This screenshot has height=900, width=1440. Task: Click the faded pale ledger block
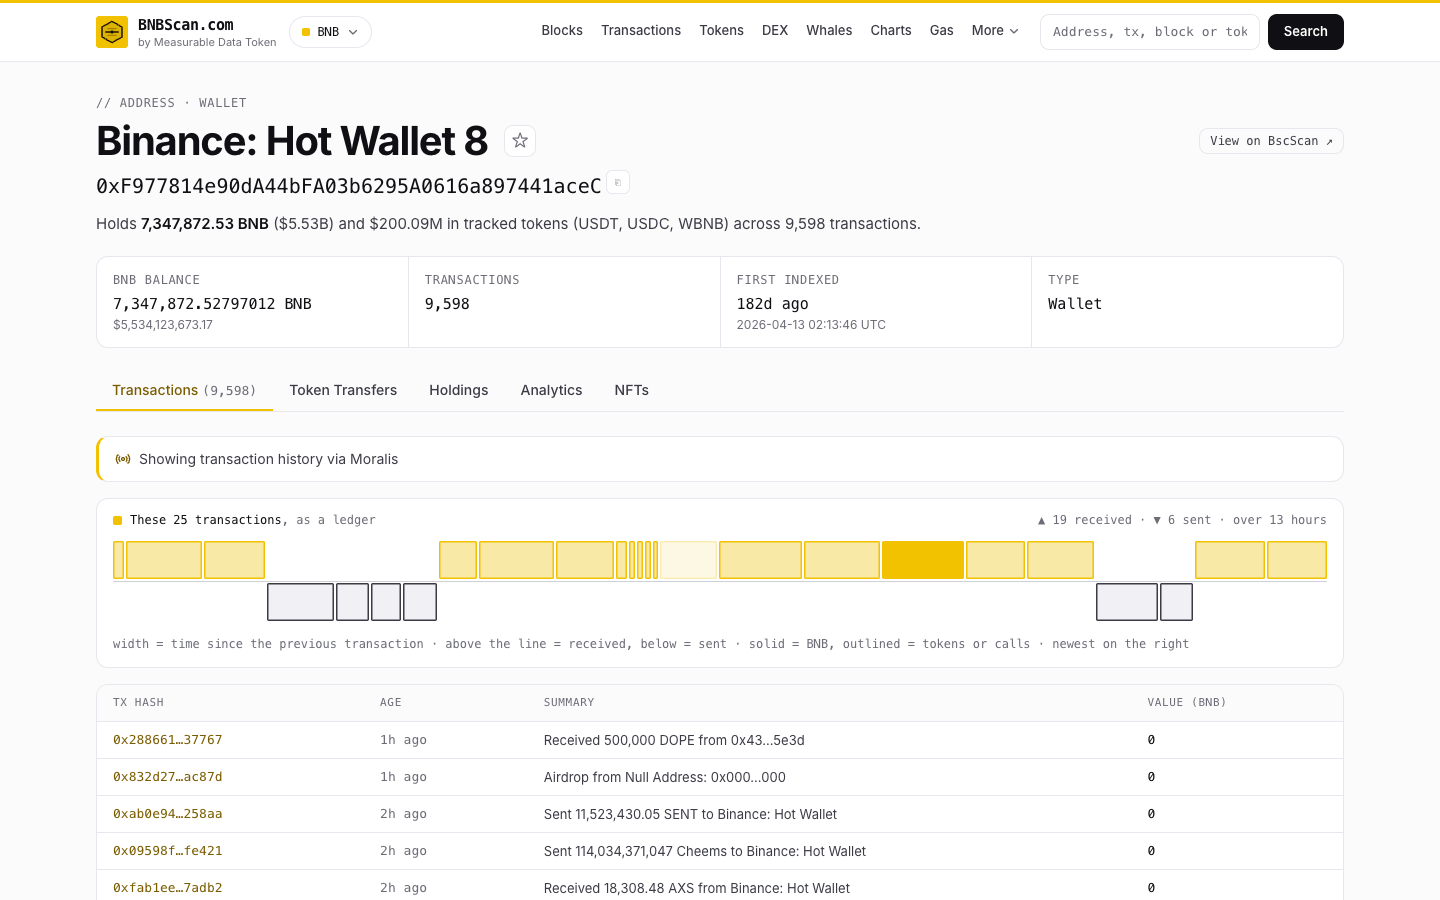[688, 560]
